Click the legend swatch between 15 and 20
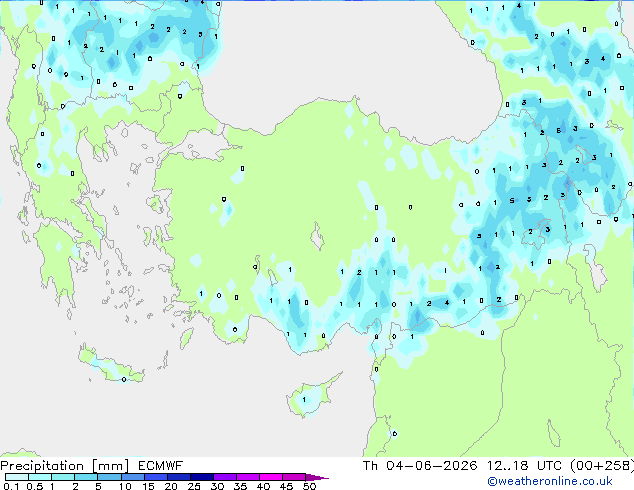Screen dimensions: 634x490 tap(155, 477)
